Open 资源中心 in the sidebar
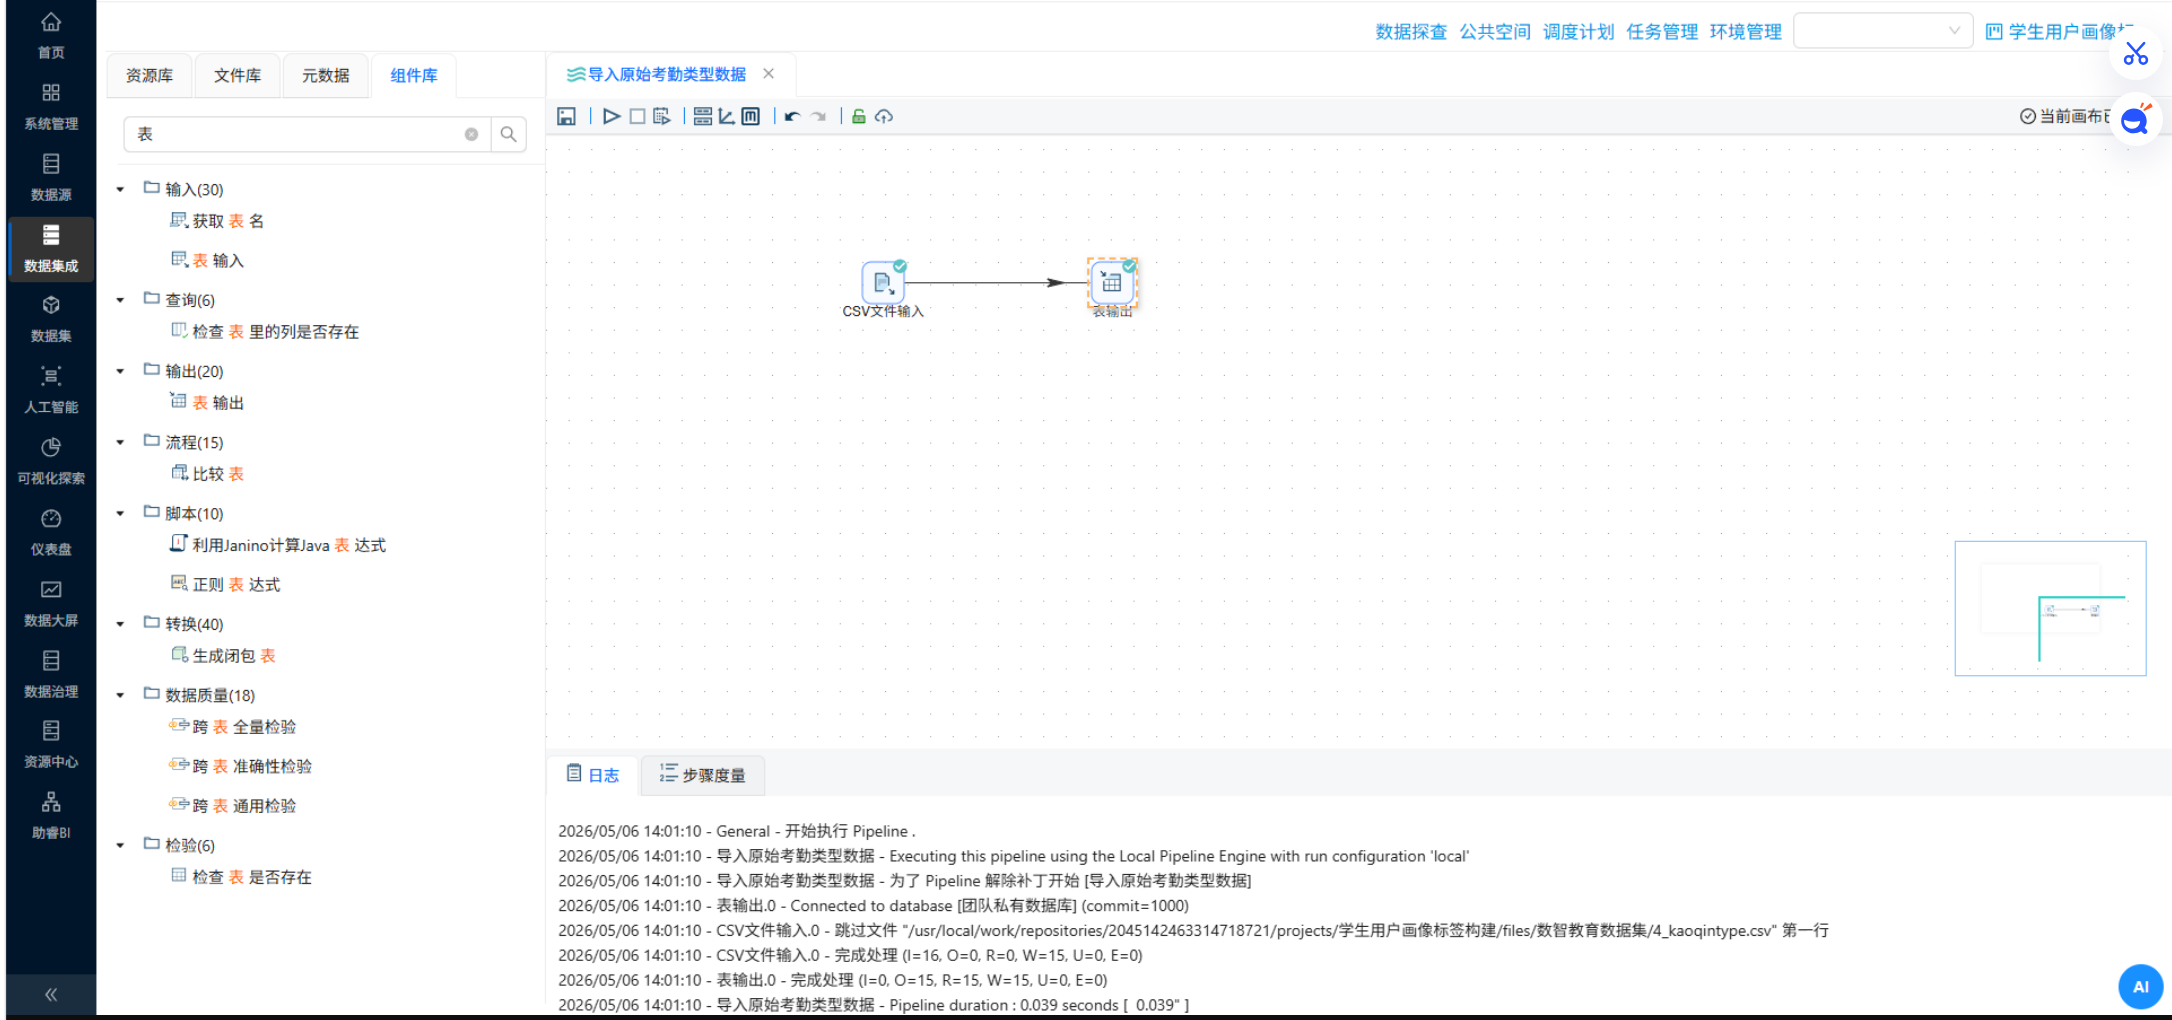The width and height of the screenshot is (2172, 1020). click(51, 743)
